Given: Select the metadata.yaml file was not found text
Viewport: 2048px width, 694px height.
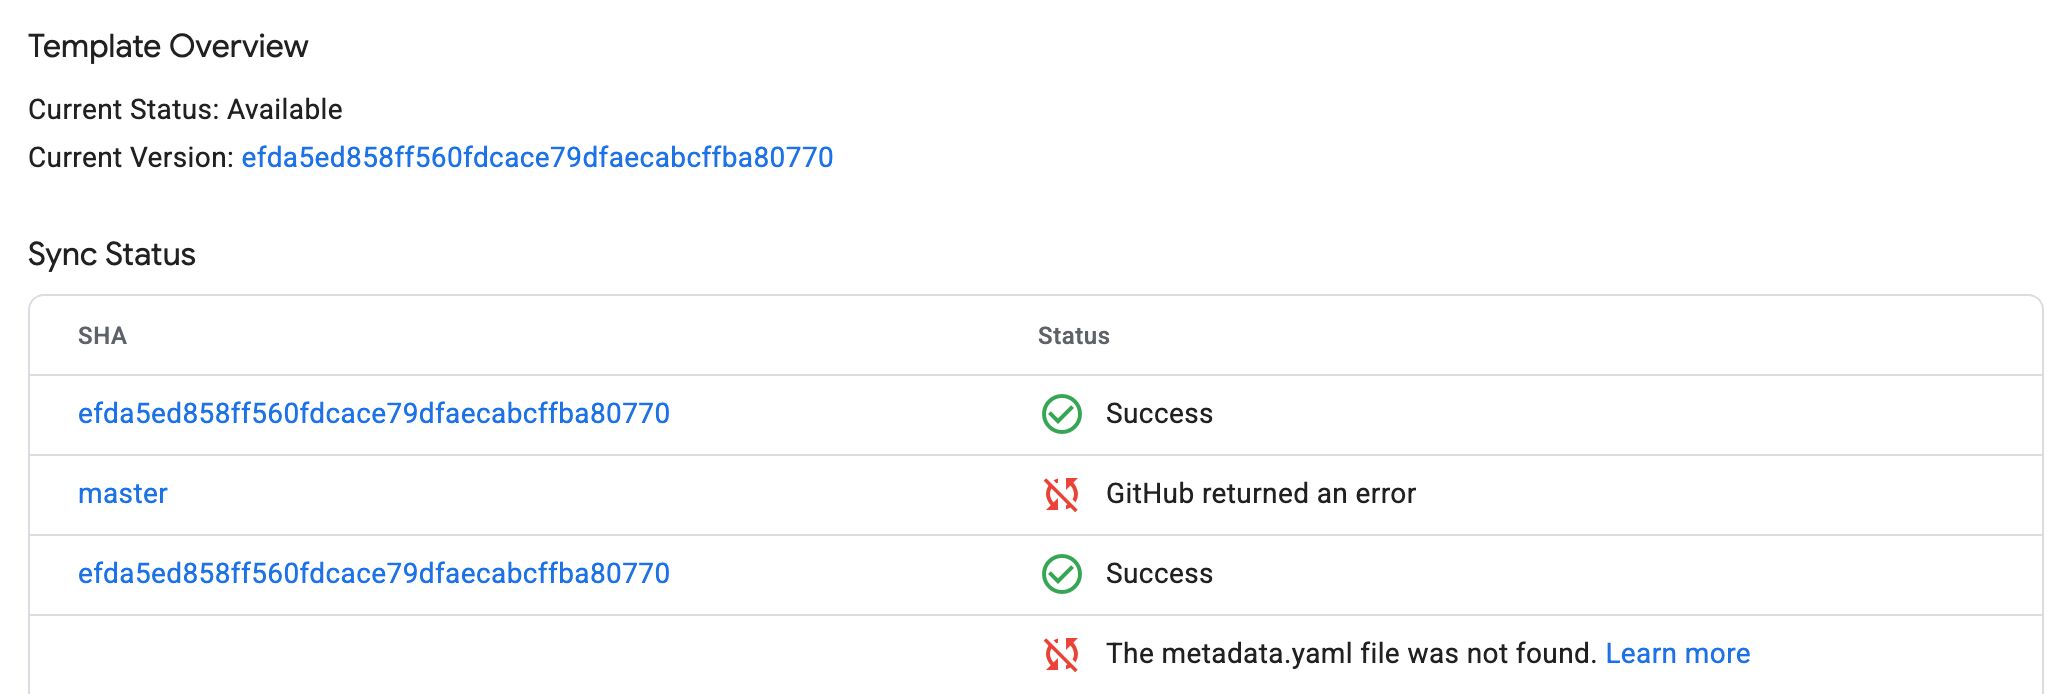Looking at the screenshot, I should pos(1351,654).
